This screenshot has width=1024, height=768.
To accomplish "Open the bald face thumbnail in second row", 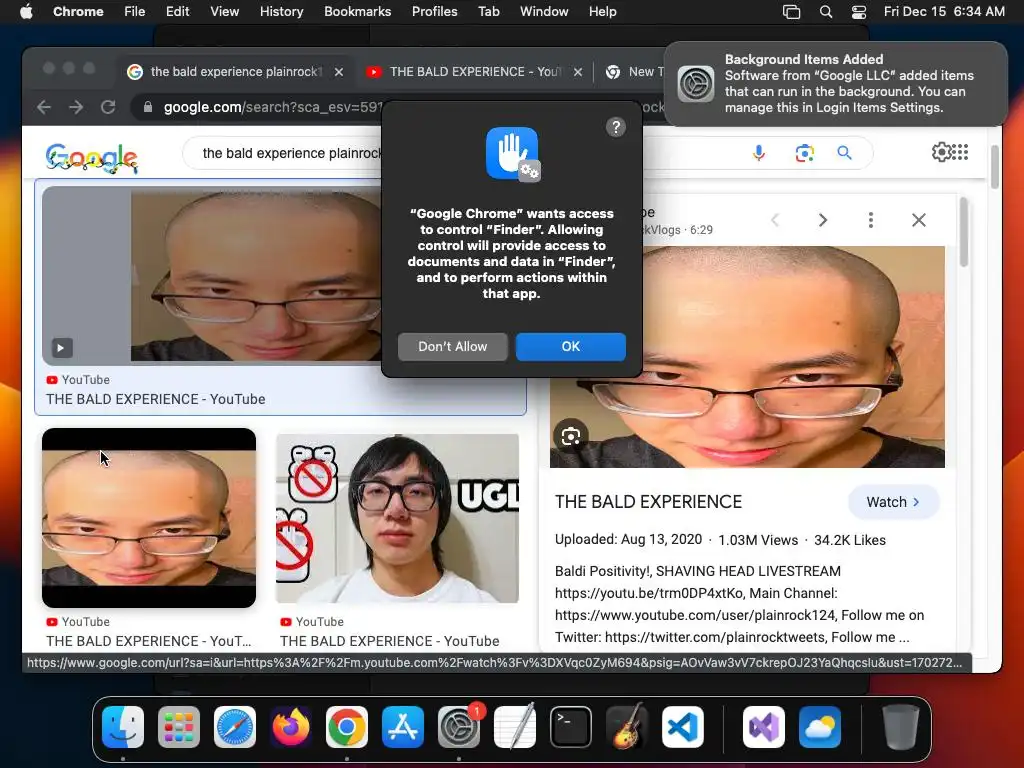I will tap(149, 518).
